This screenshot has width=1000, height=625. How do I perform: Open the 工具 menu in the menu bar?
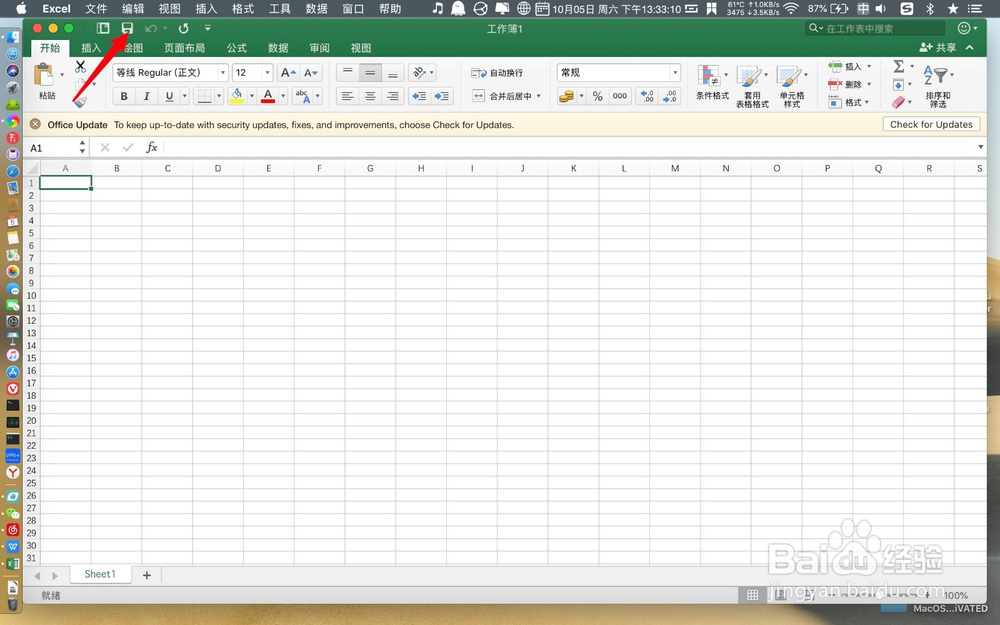pyautogui.click(x=279, y=8)
